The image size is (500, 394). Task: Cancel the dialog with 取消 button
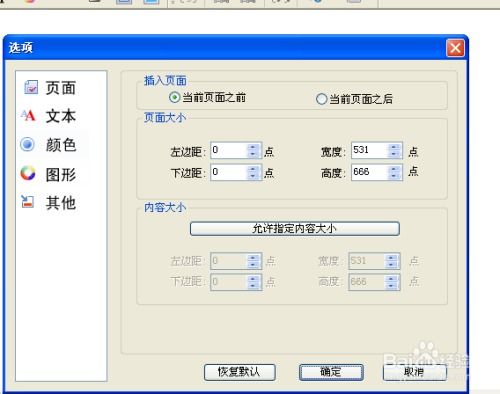click(414, 372)
